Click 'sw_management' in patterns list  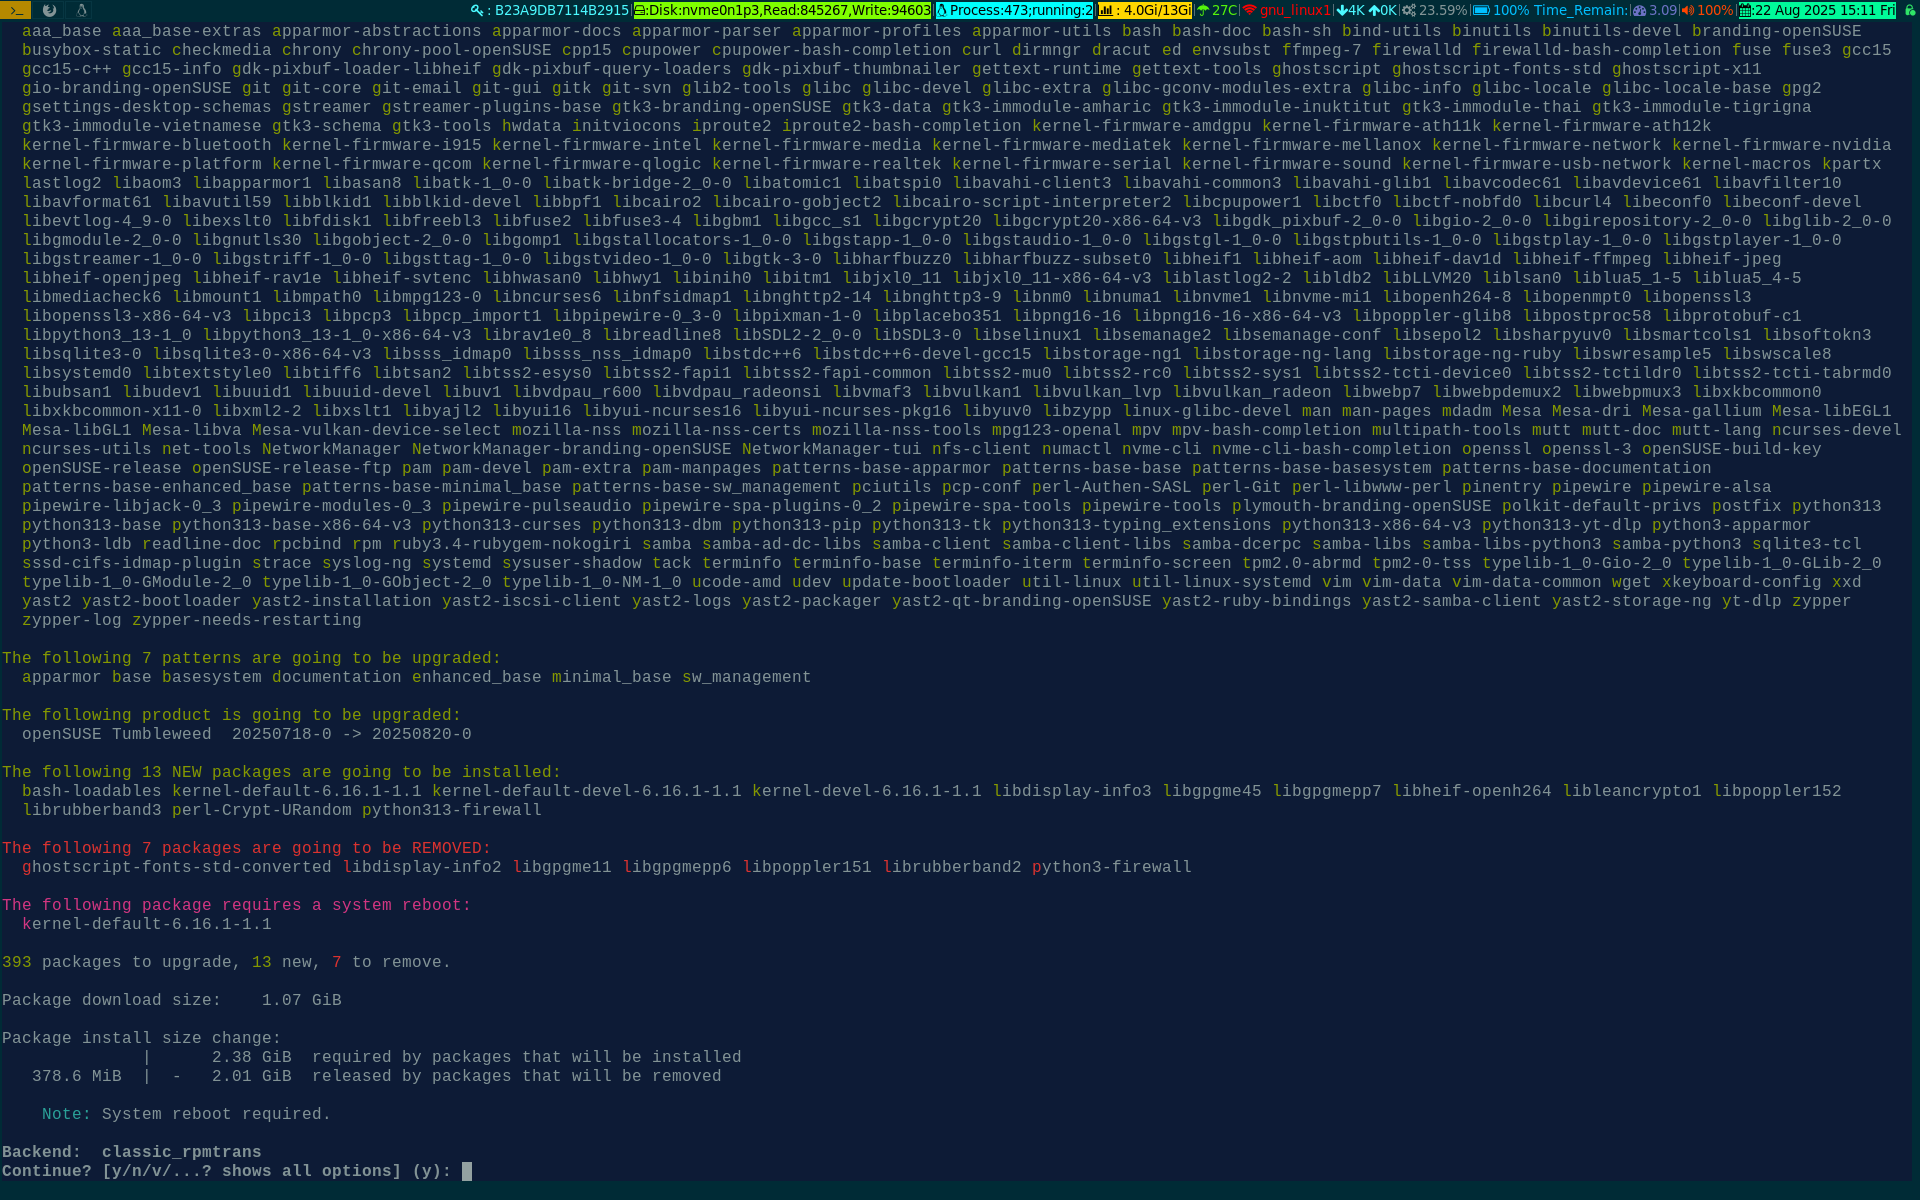click(x=747, y=677)
